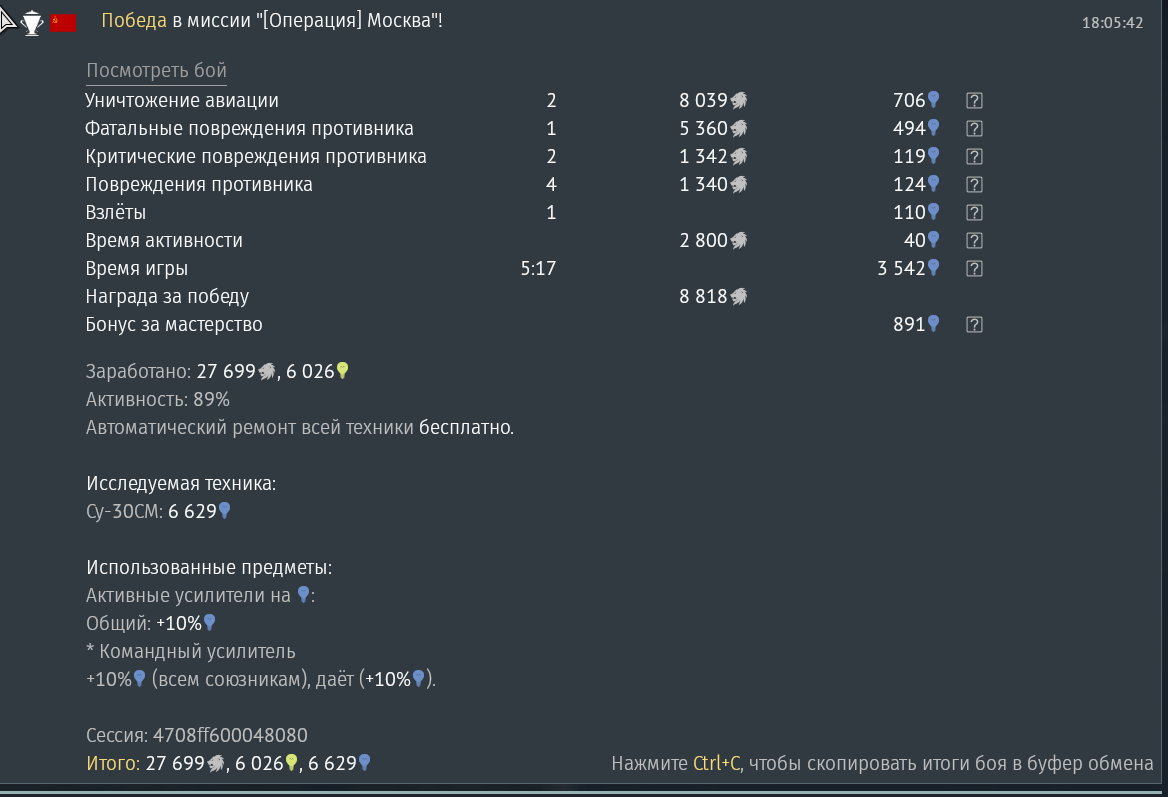The width and height of the screenshot is (1168, 797).
Task: Click silver lion icon next to 8 039
Action: 739,101
